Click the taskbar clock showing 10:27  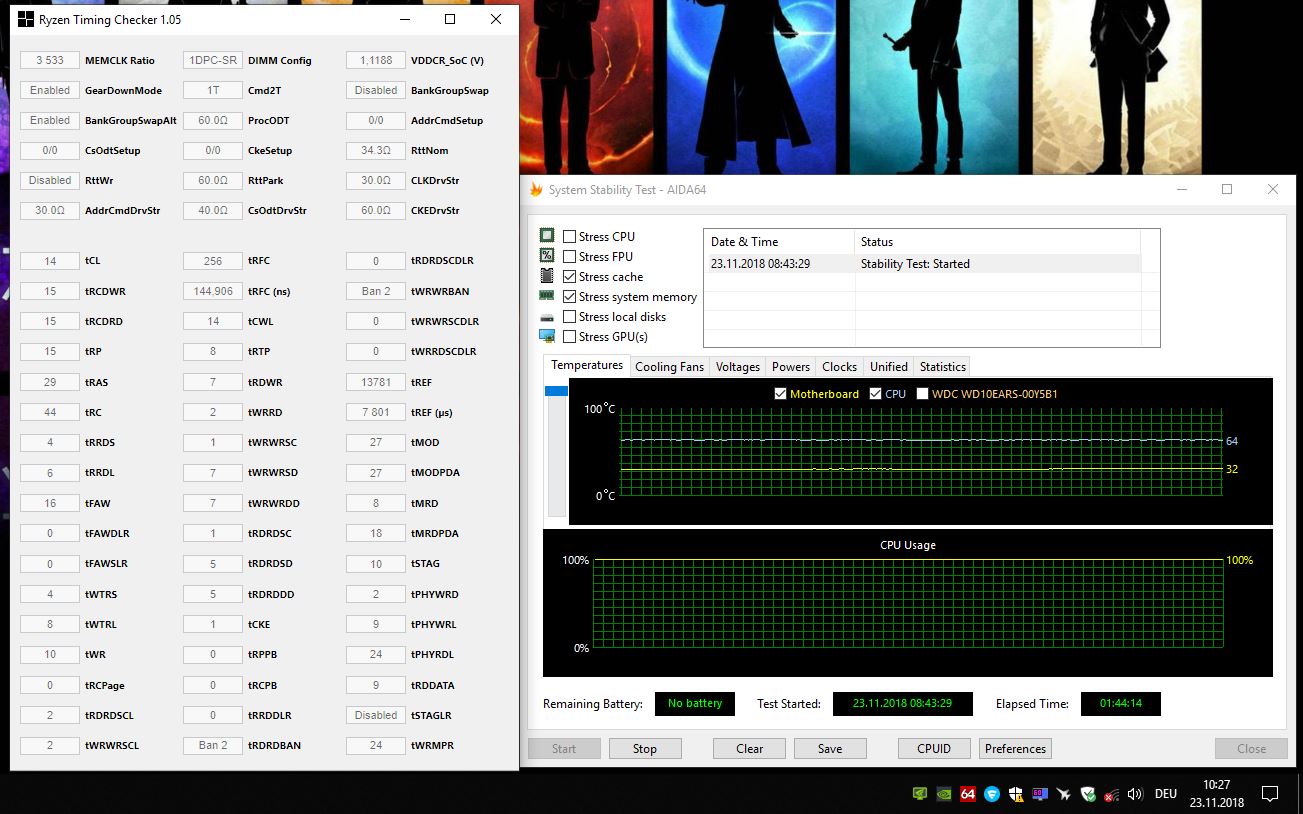(x=1216, y=794)
